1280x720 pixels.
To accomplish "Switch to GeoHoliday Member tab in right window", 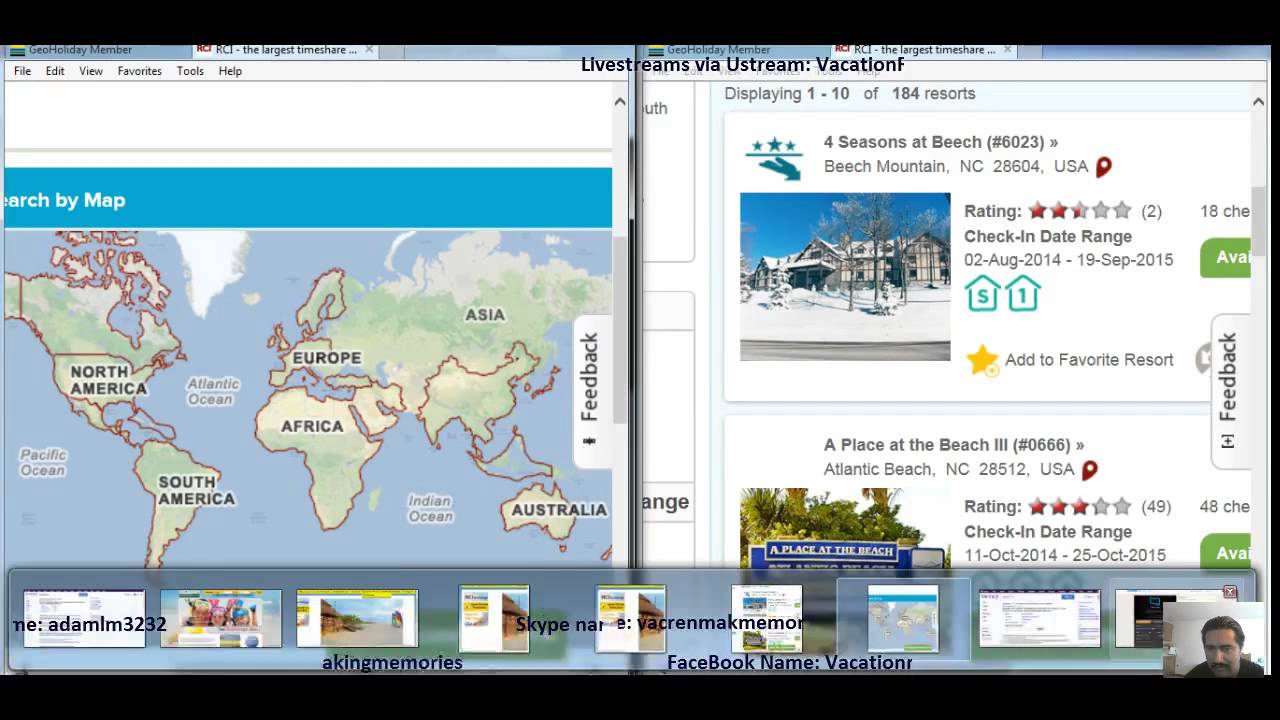I will pyautogui.click(x=718, y=49).
